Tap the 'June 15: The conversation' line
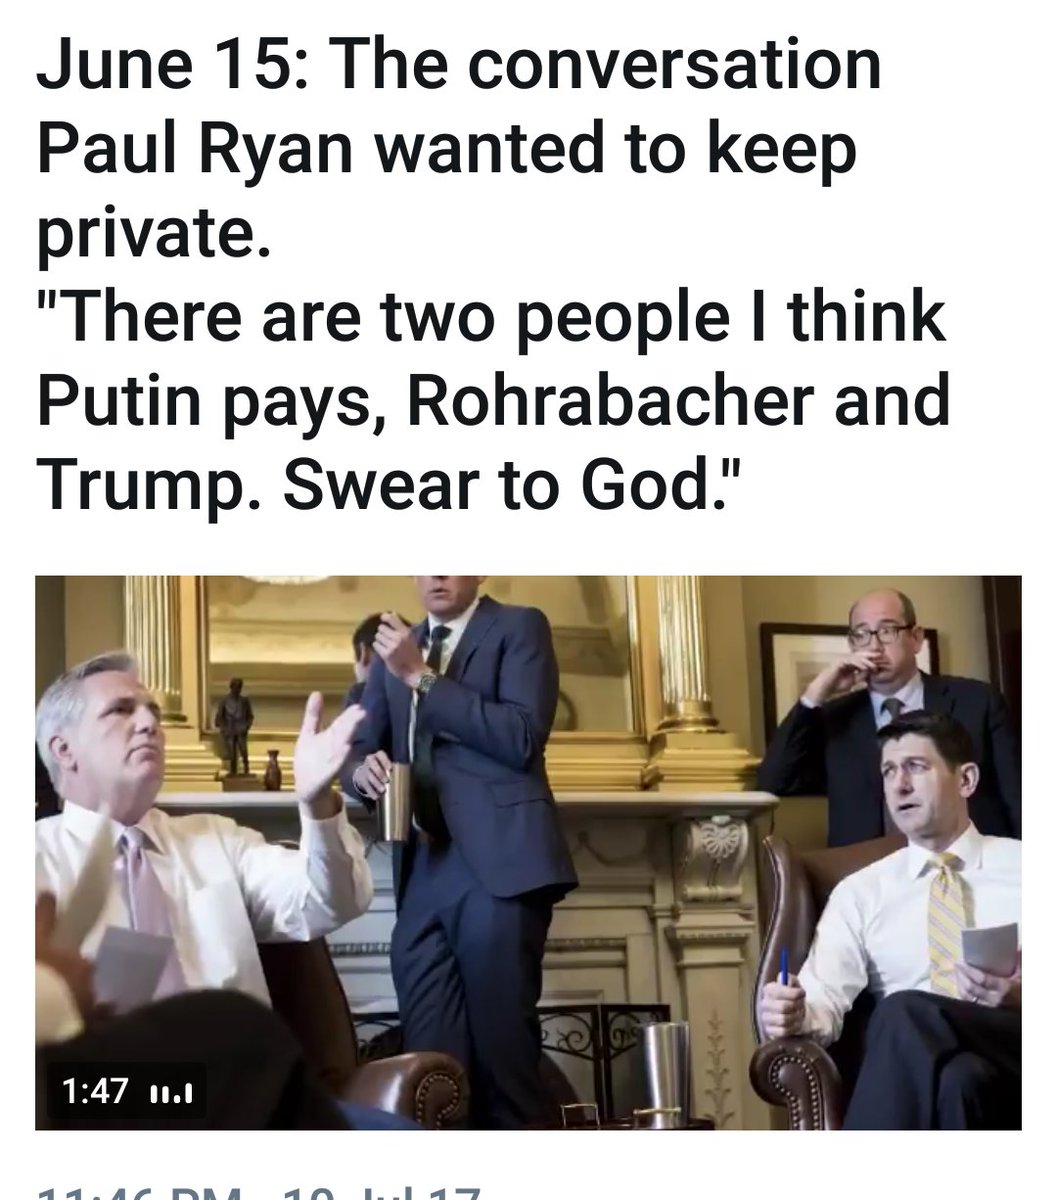Image resolution: width=1056 pixels, height=1200 pixels. pyautogui.click(x=459, y=66)
